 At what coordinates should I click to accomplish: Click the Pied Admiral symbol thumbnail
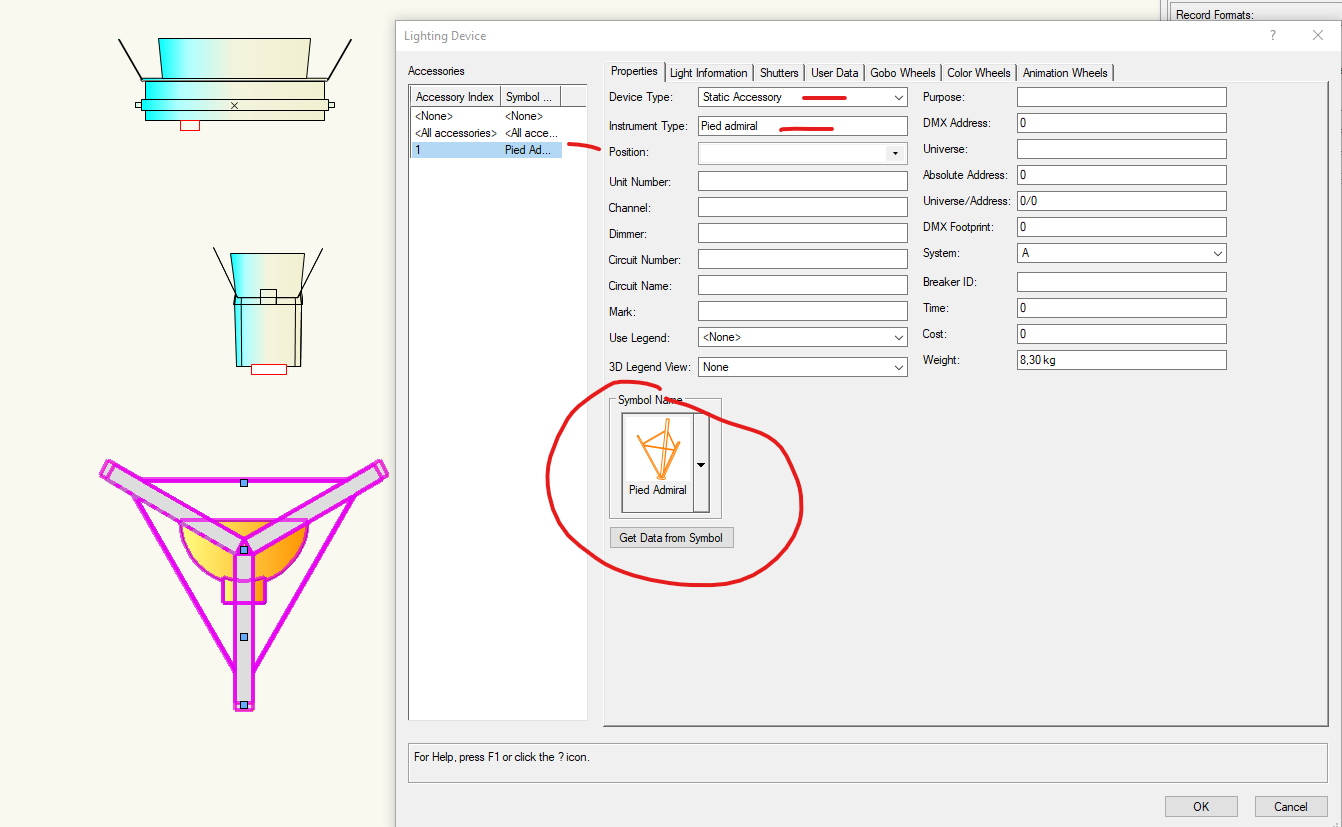(x=657, y=456)
